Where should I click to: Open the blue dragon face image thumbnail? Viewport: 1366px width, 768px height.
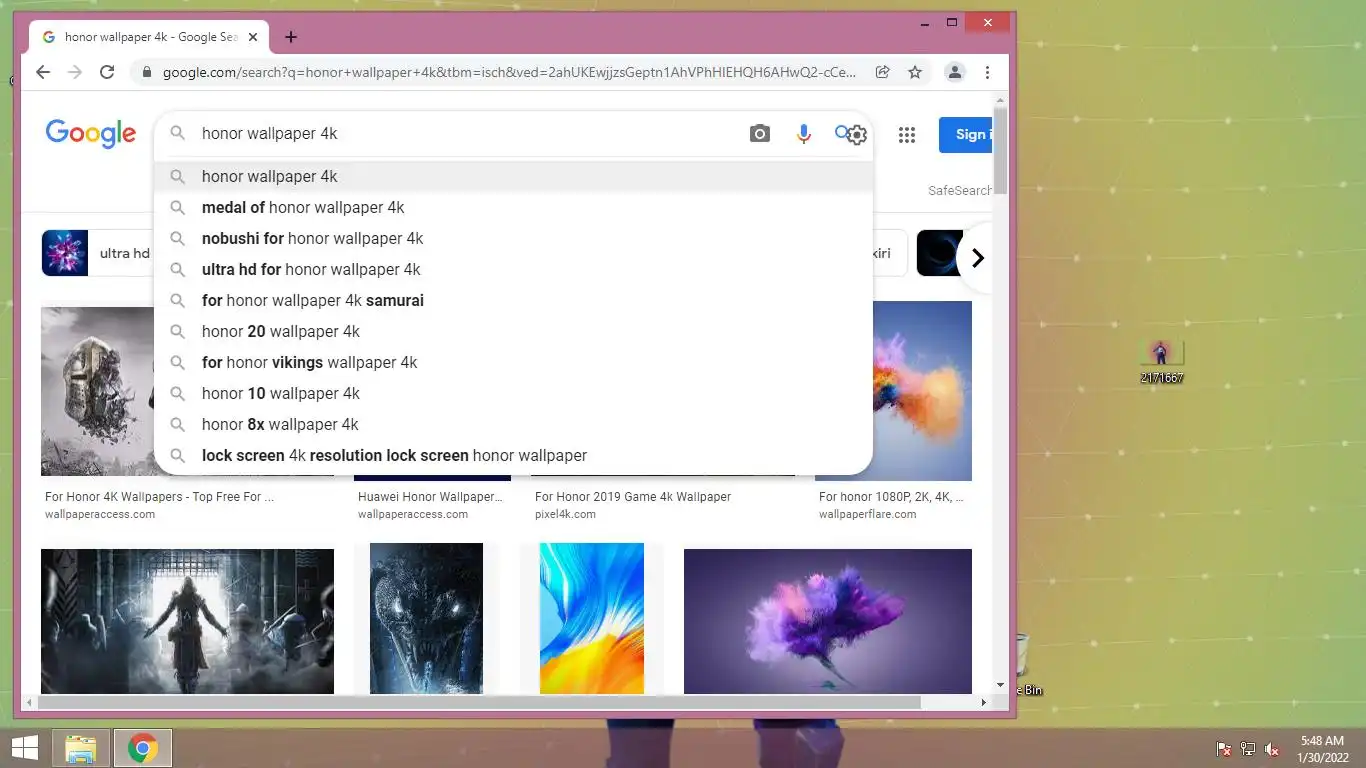426,618
